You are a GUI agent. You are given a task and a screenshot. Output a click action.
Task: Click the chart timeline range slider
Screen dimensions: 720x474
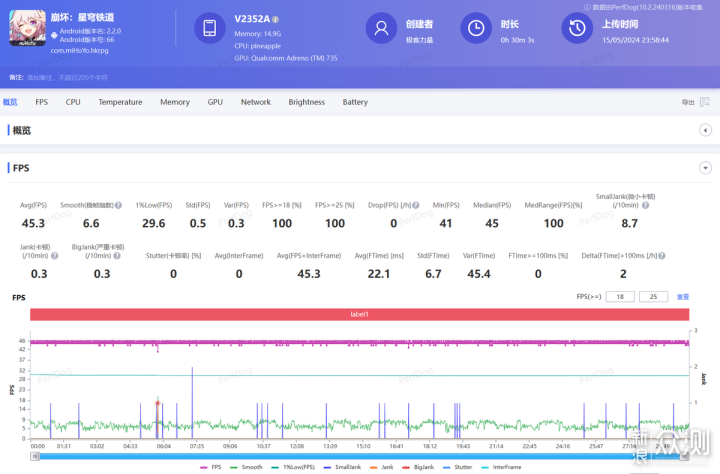(360, 456)
